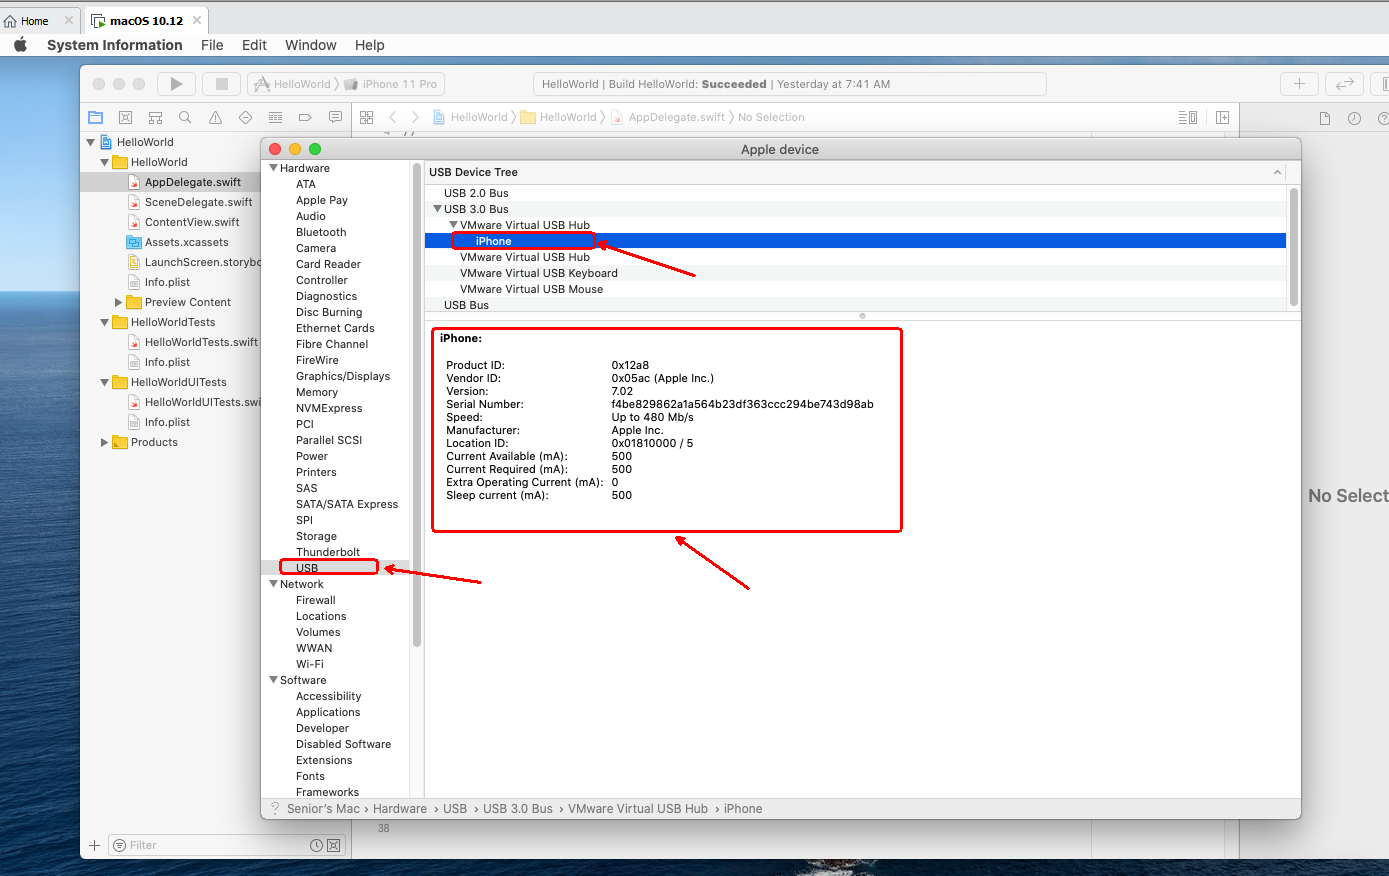Select Bluetooth in the Hardware list
Screen dimensions: 1389x876
321,232
